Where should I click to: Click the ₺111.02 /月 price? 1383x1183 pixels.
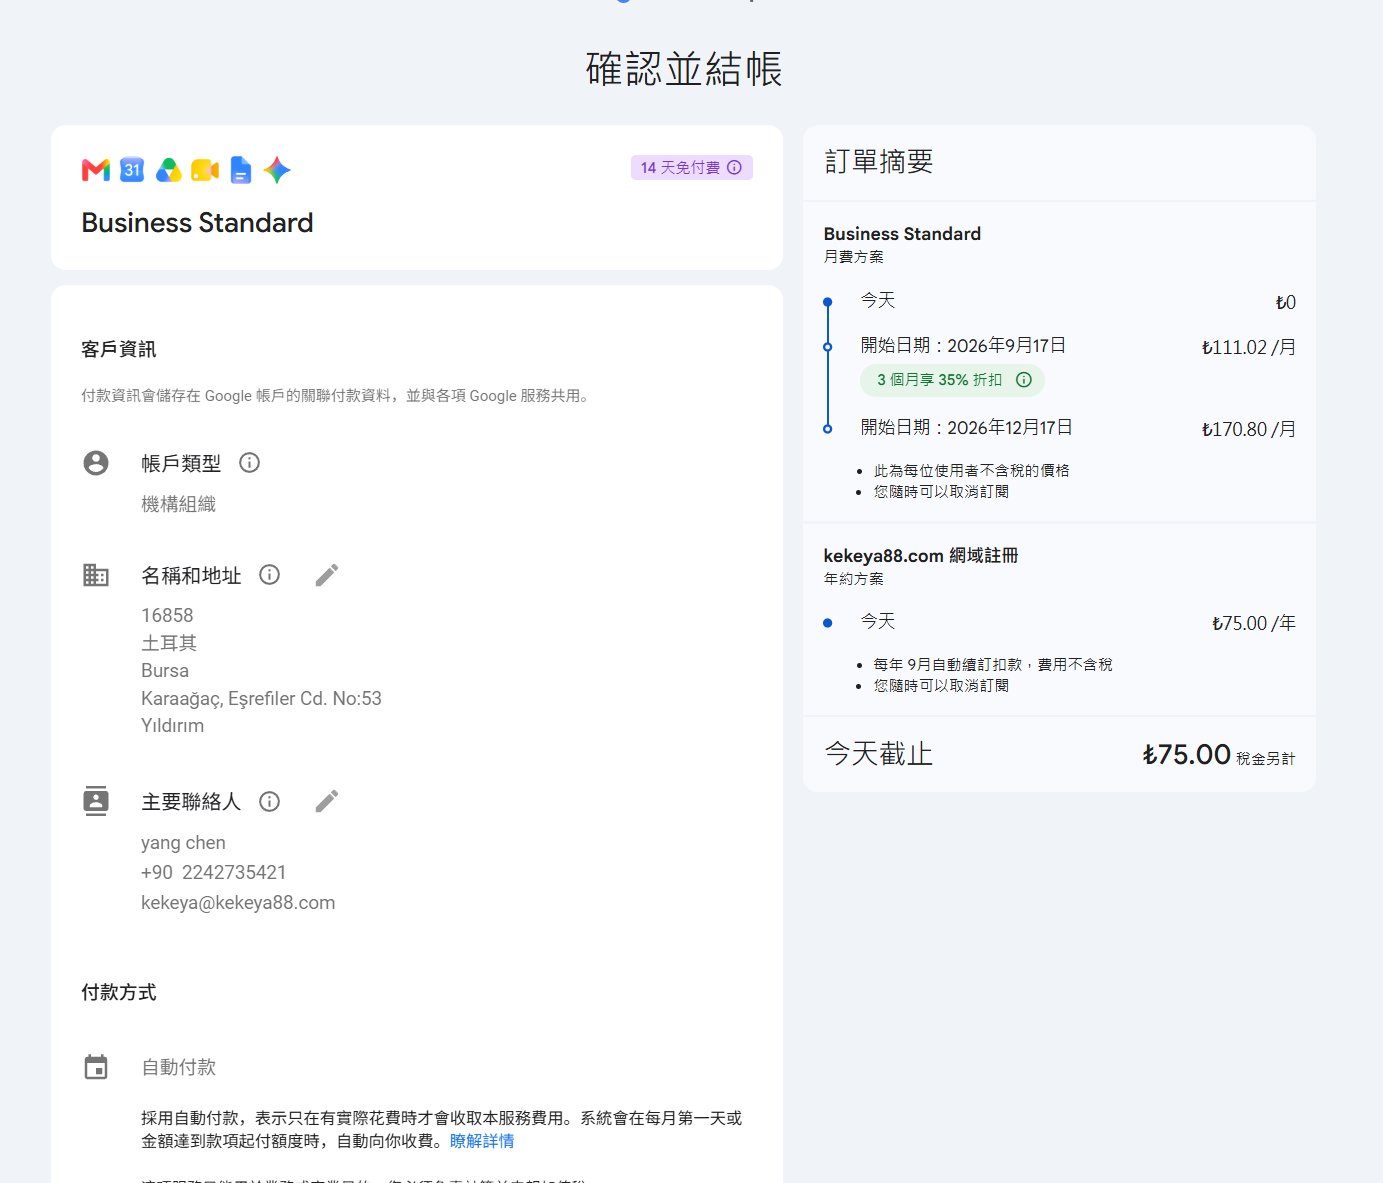[x=1249, y=348]
